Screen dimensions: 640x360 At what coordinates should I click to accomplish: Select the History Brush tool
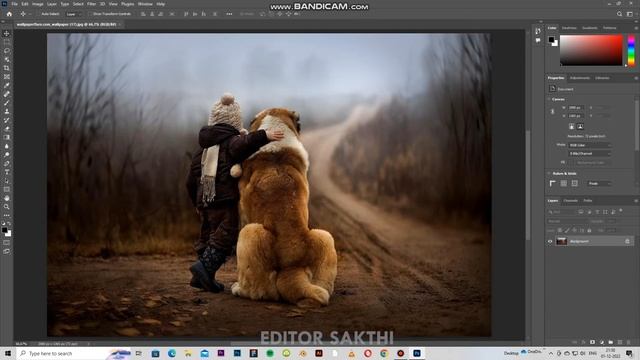click(x=7, y=120)
